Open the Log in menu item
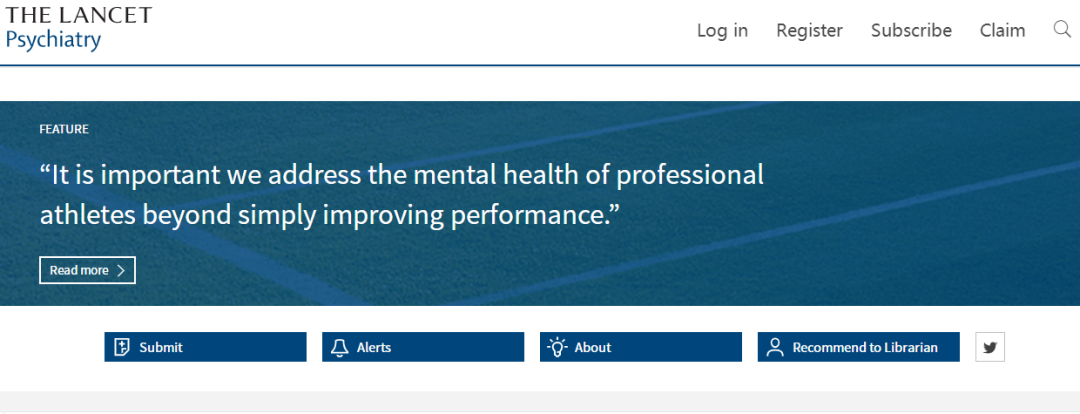The width and height of the screenshot is (1080, 414). [x=722, y=30]
